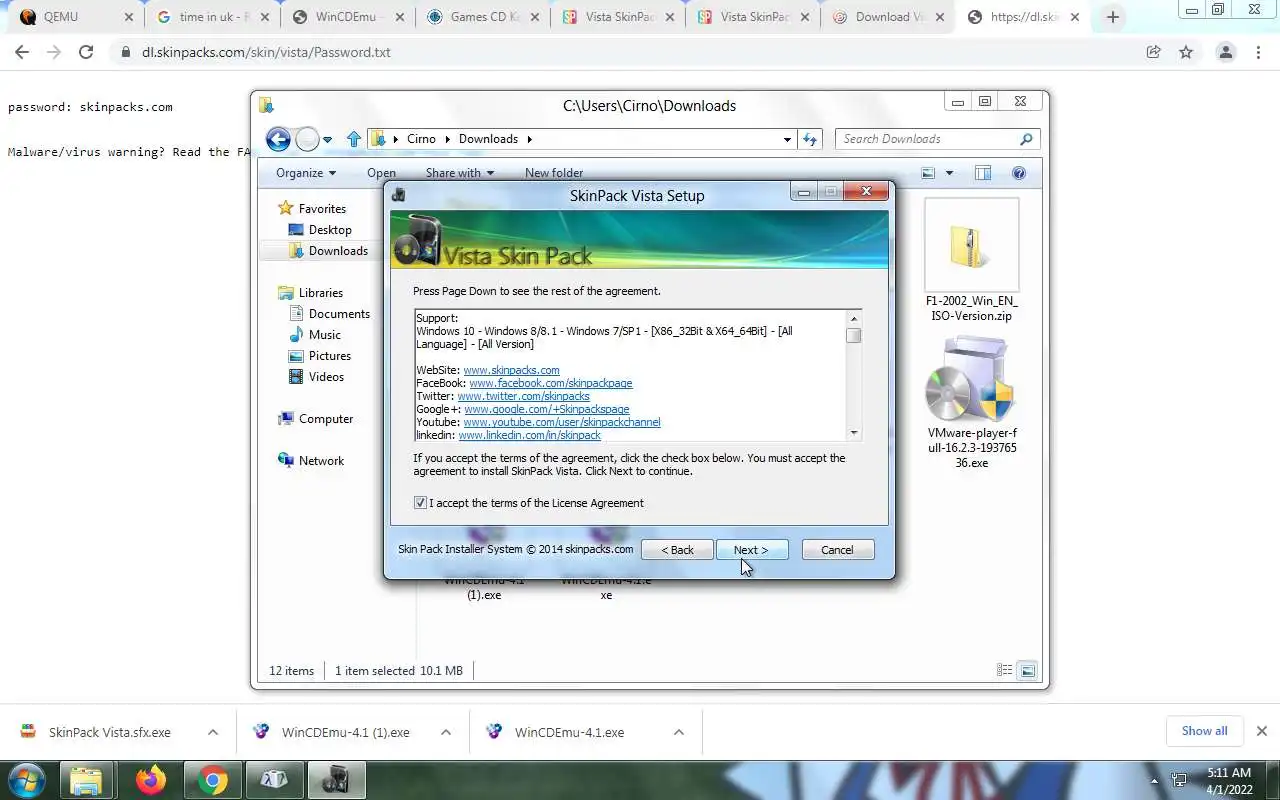Screen dimensions: 1280x800
Task: Open Pictures library
Action: pyautogui.click(x=329, y=356)
